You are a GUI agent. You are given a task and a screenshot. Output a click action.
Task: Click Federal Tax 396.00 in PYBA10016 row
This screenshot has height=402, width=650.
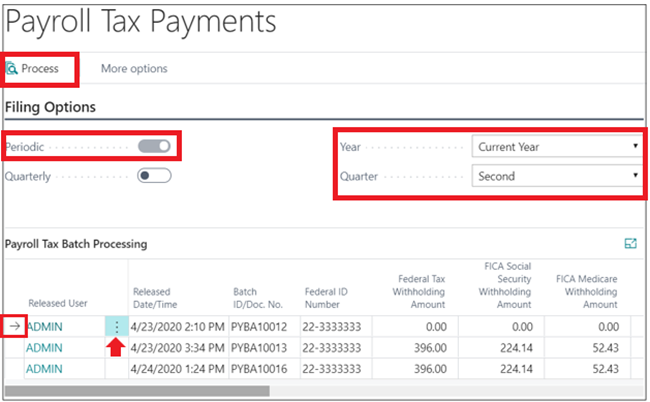tap(430, 369)
